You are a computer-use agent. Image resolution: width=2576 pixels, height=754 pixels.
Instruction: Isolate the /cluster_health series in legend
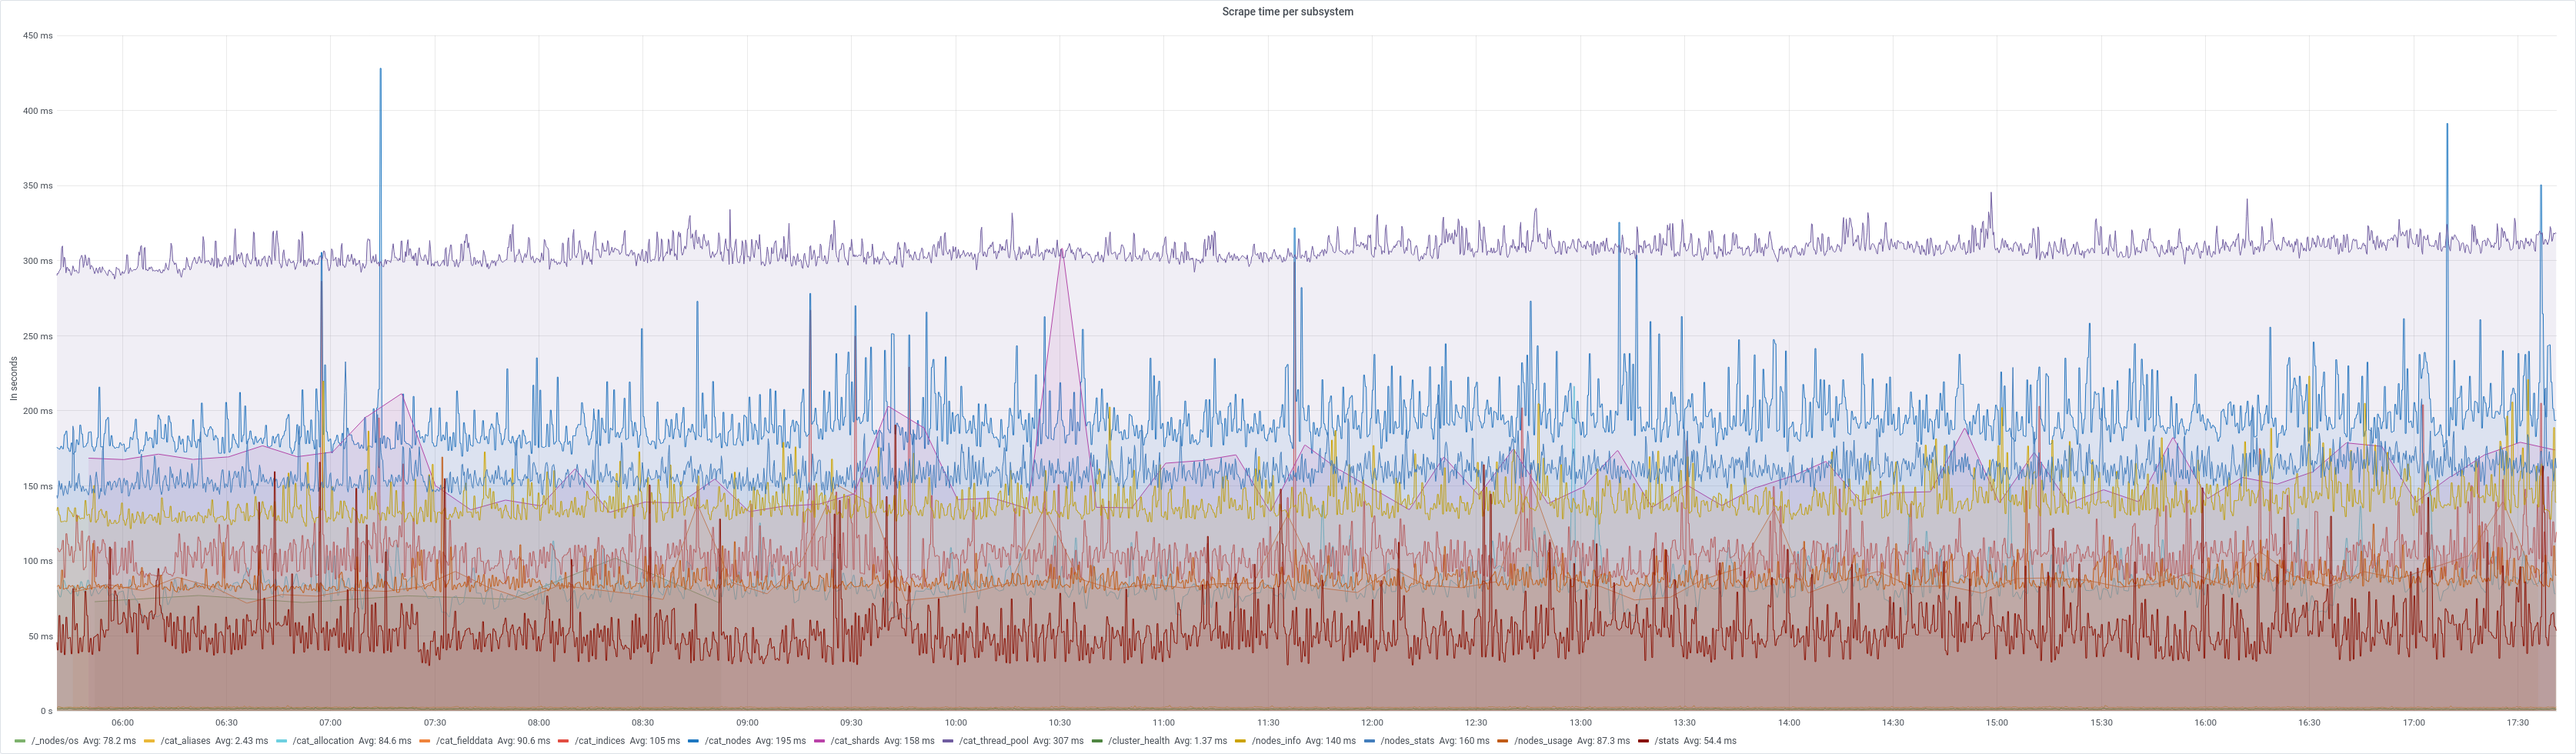point(1139,741)
